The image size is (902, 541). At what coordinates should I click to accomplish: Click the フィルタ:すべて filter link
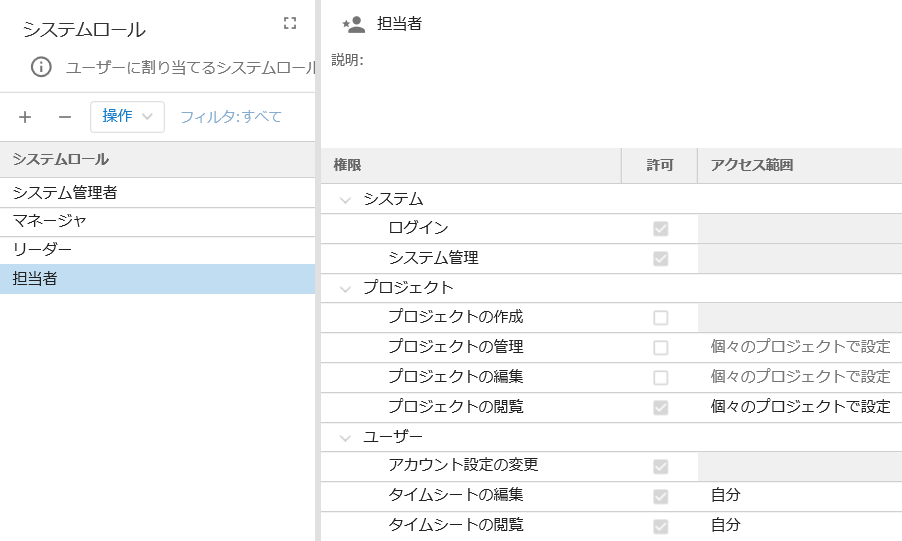point(231,117)
